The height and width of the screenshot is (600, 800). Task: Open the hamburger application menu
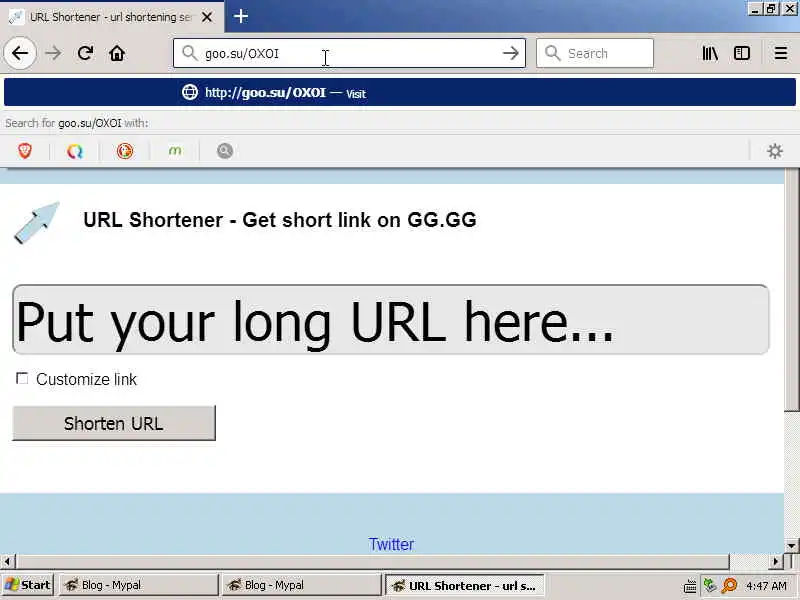tap(781, 53)
